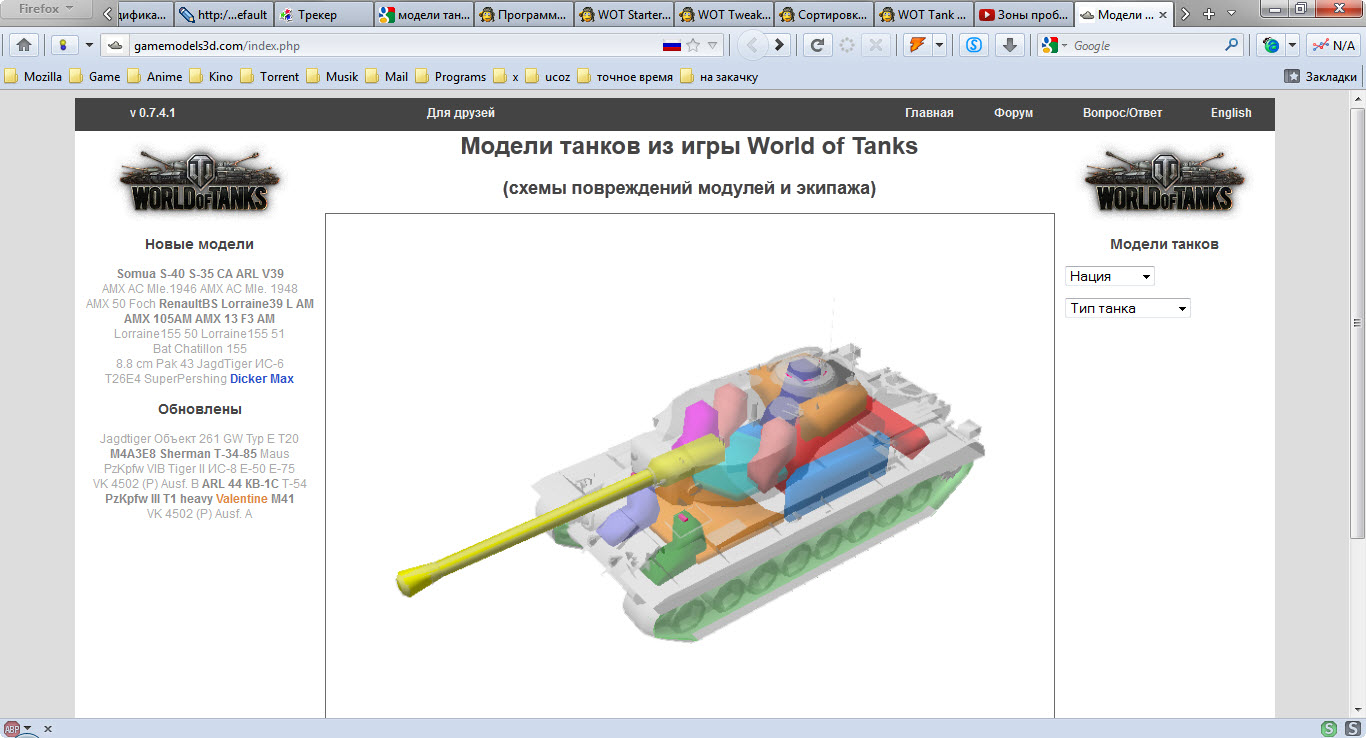Open the Главная page link
Viewport: 1366px width, 738px height.
click(929, 113)
